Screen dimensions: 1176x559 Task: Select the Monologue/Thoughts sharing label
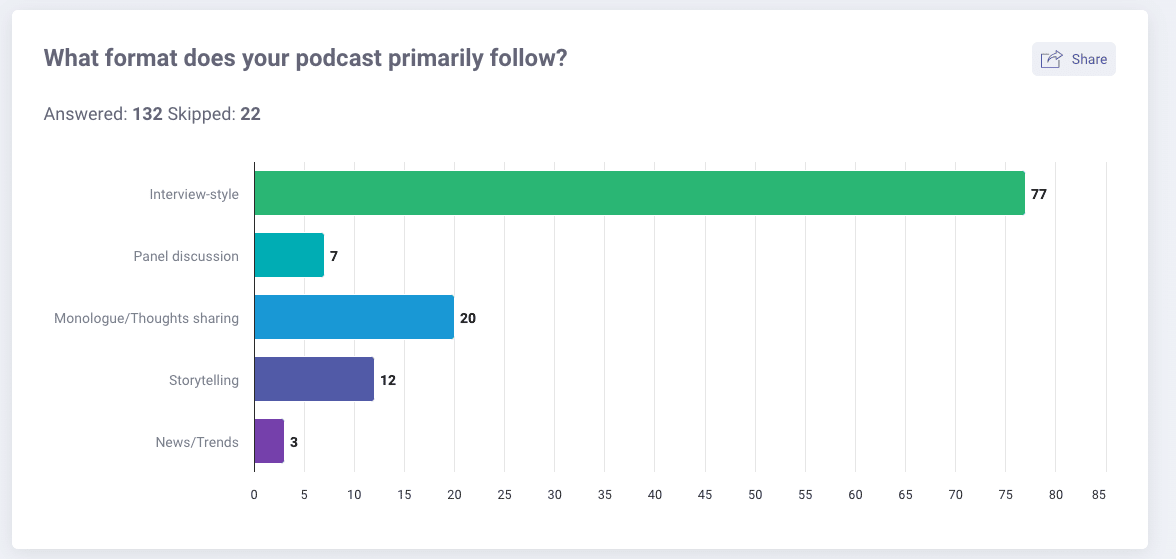pos(146,318)
